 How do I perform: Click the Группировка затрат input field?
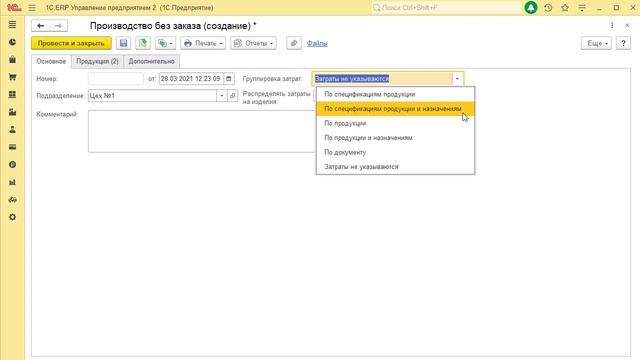(x=382, y=78)
